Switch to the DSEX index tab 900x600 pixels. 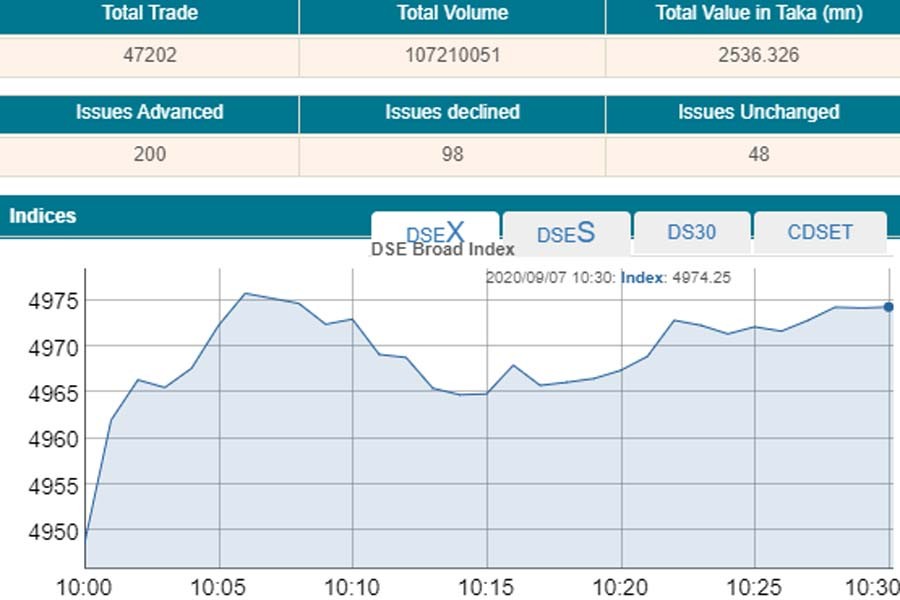pyautogui.click(x=435, y=233)
